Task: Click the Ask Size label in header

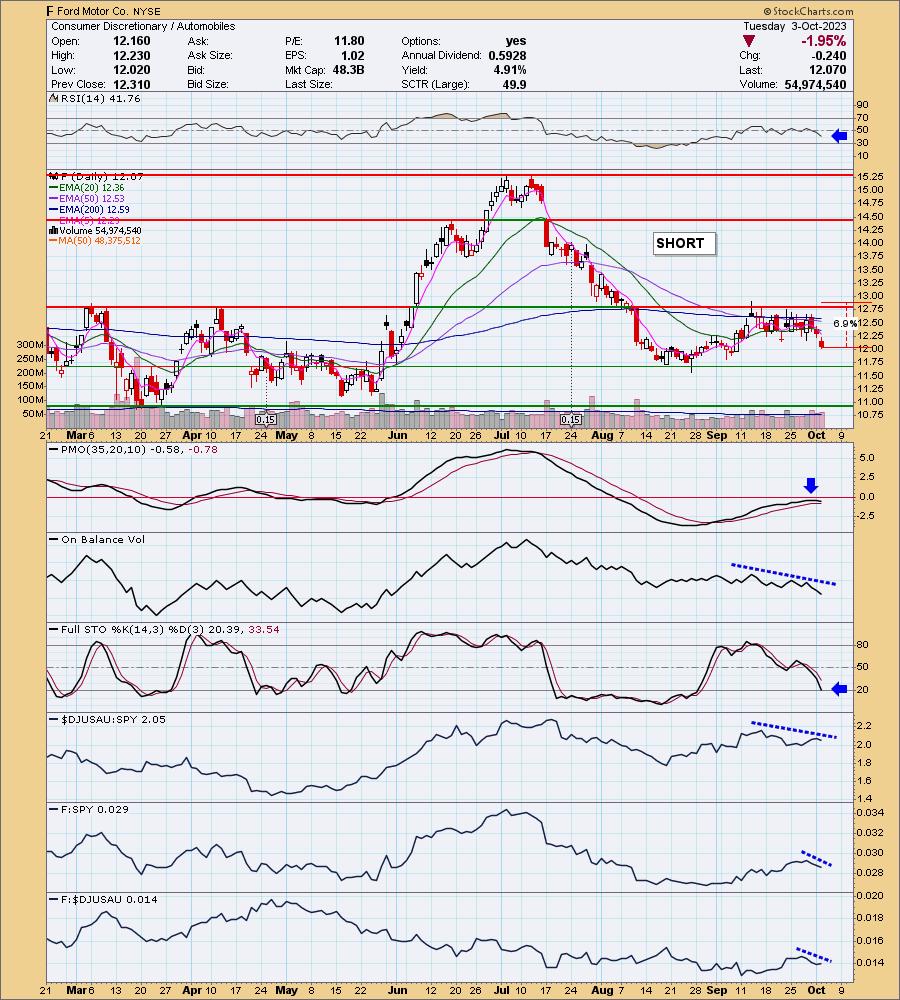Action: pyautogui.click(x=210, y=55)
